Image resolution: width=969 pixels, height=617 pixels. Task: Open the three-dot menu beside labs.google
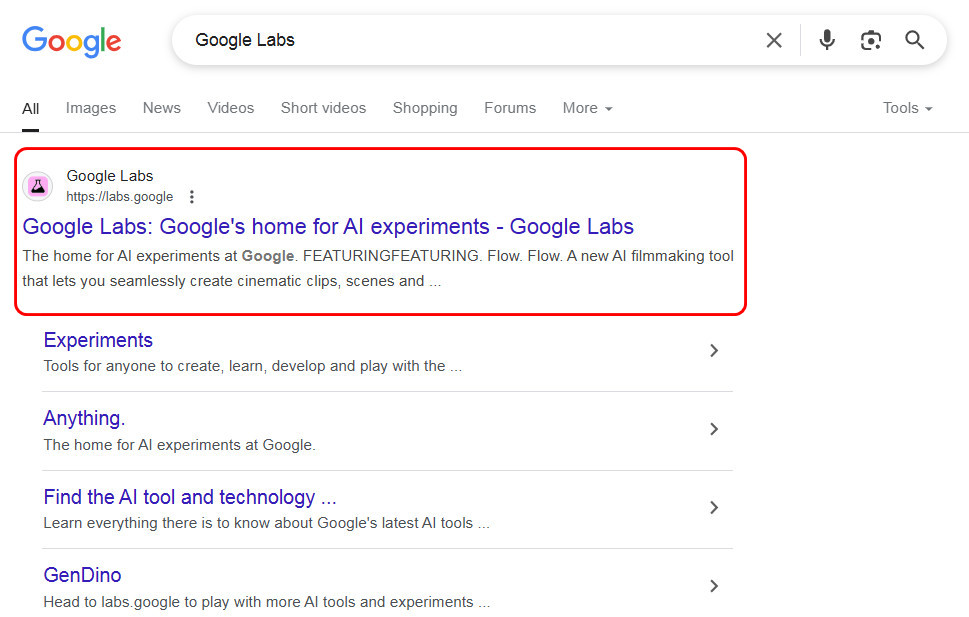click(191, 197)
